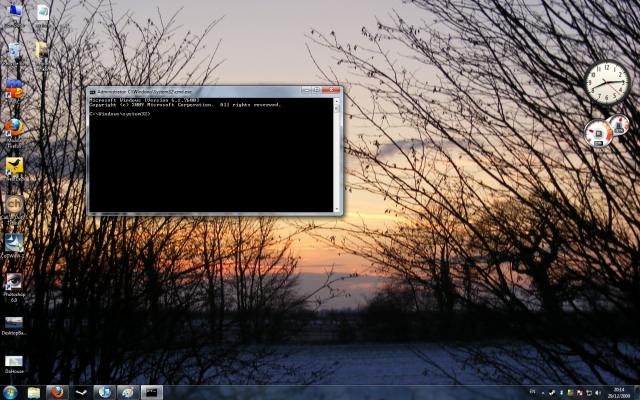The width and height of the screenshot is (640, 400).
Task: Click the CPU meter desktop gadget
Action: tap(601, 133)
